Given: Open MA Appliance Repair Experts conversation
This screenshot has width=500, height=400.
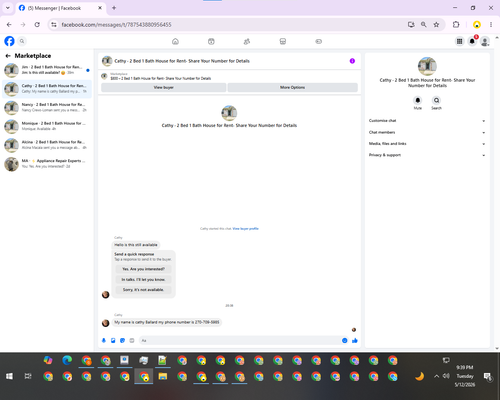Looking at the screenshot, I should coord(47,164).
